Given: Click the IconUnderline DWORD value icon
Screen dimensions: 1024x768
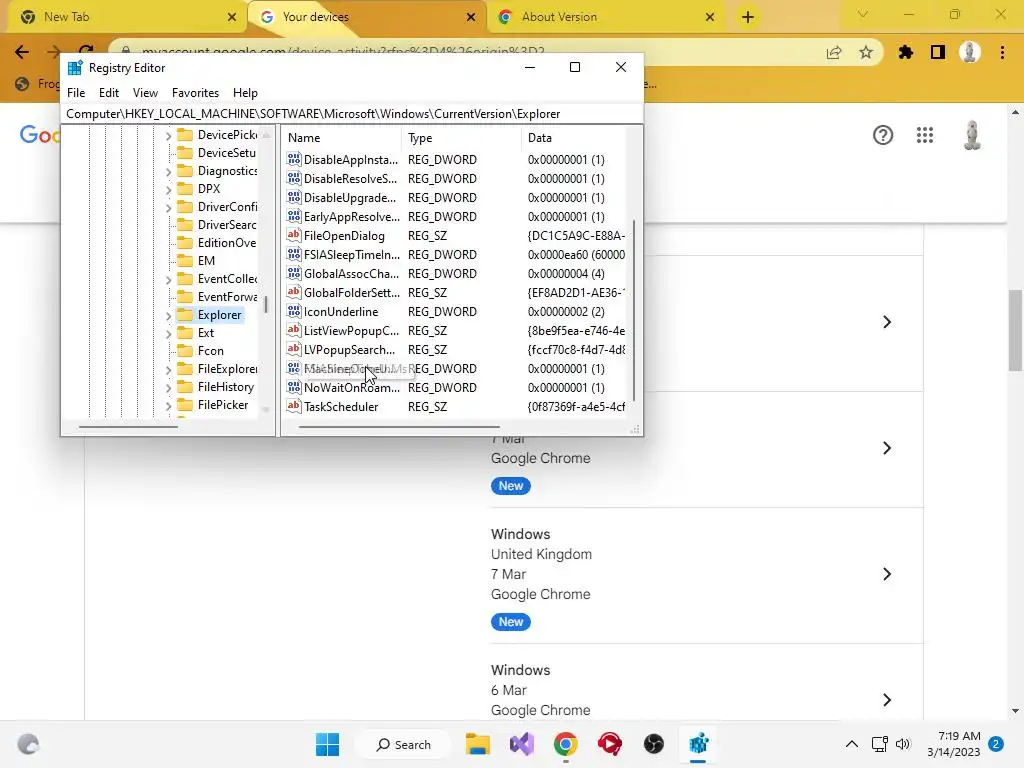Looking at the screenshot, I should coord(294,312).
